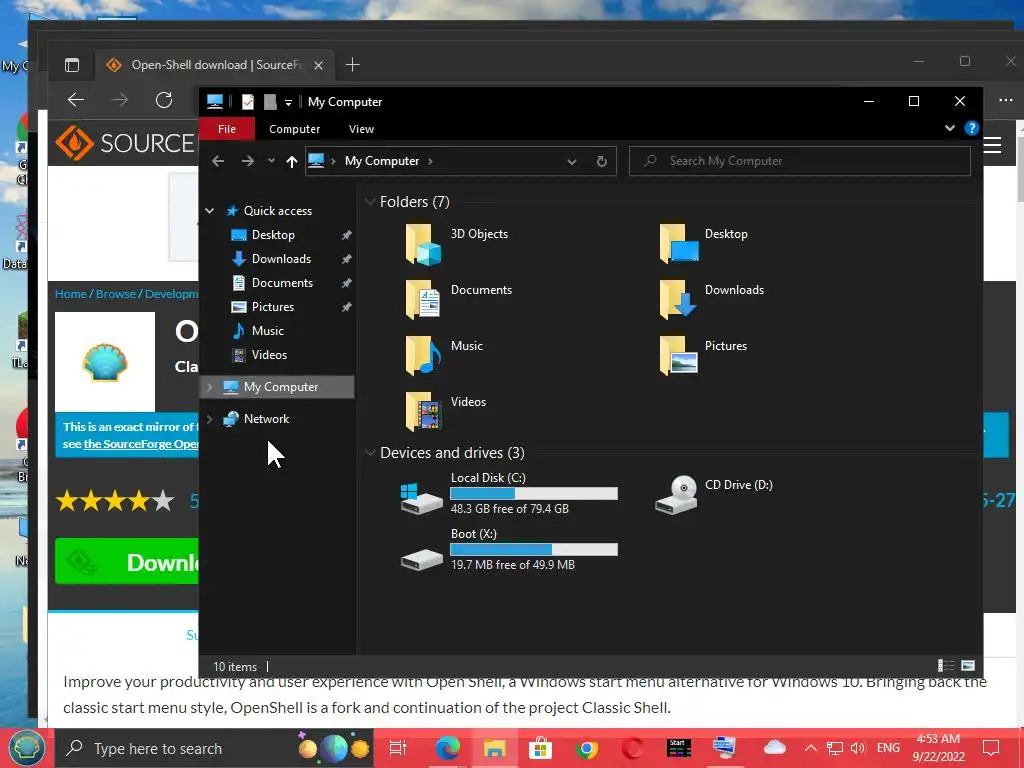Image resolution: width=1024 pixels, height=768 pixels.
Task: Select the Music folder in Folders group
Action: tap(443, 356)
